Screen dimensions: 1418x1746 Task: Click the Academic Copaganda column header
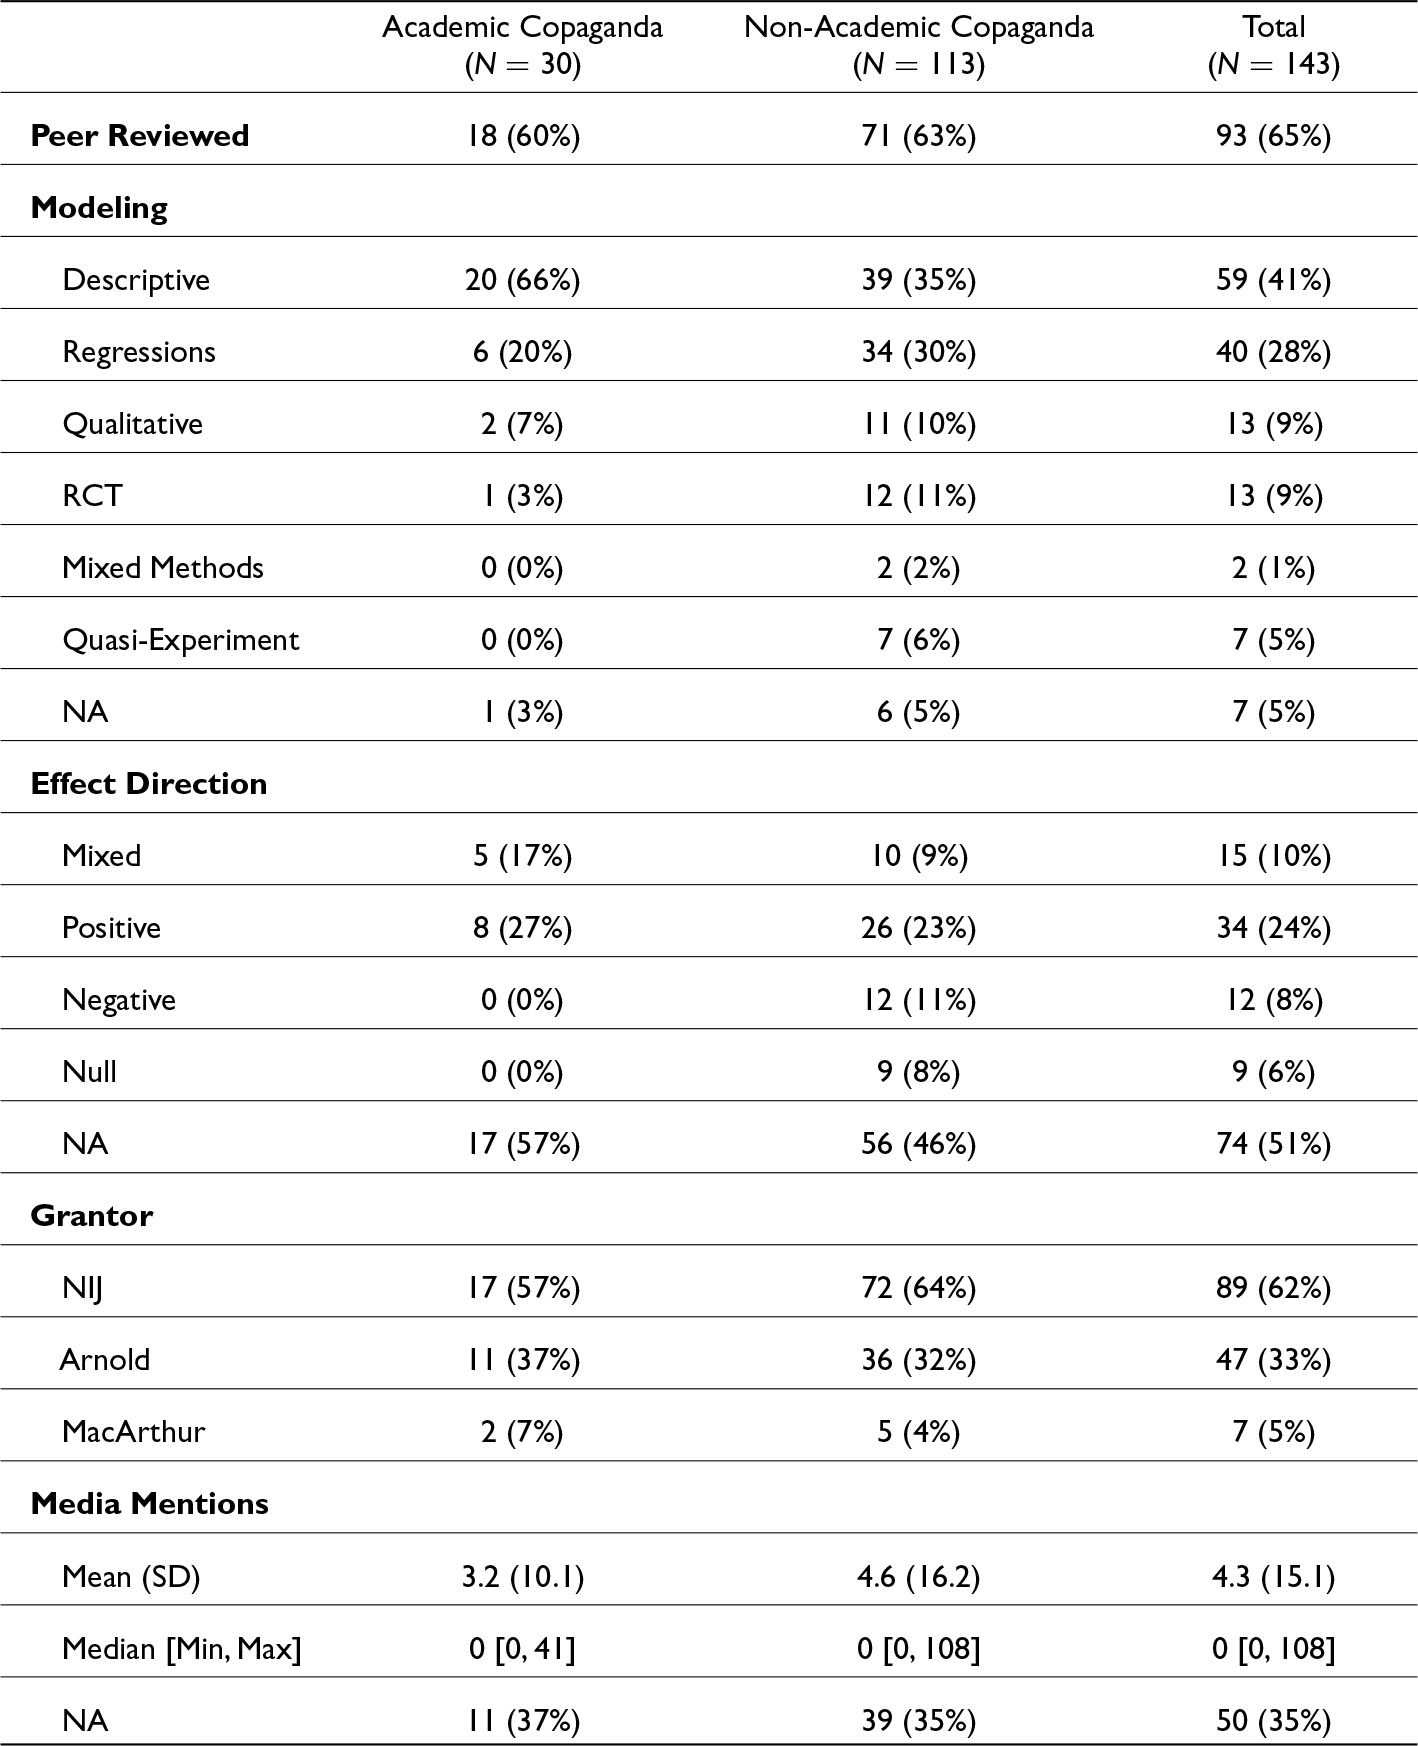[x=522, y=45]
